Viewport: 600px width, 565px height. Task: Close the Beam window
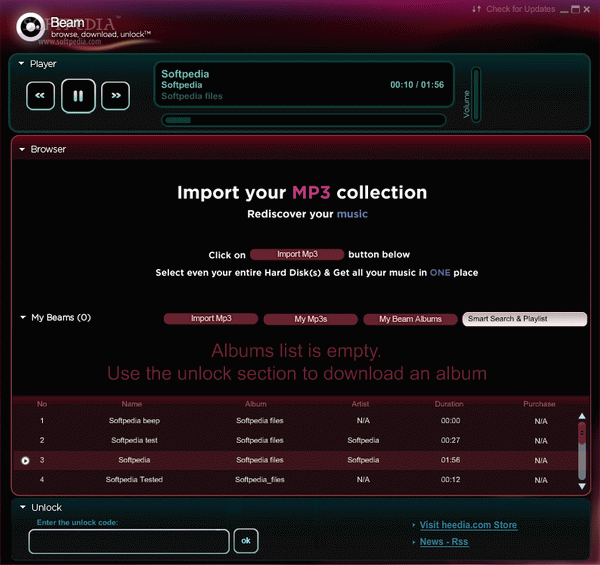(x=587, y=9)
